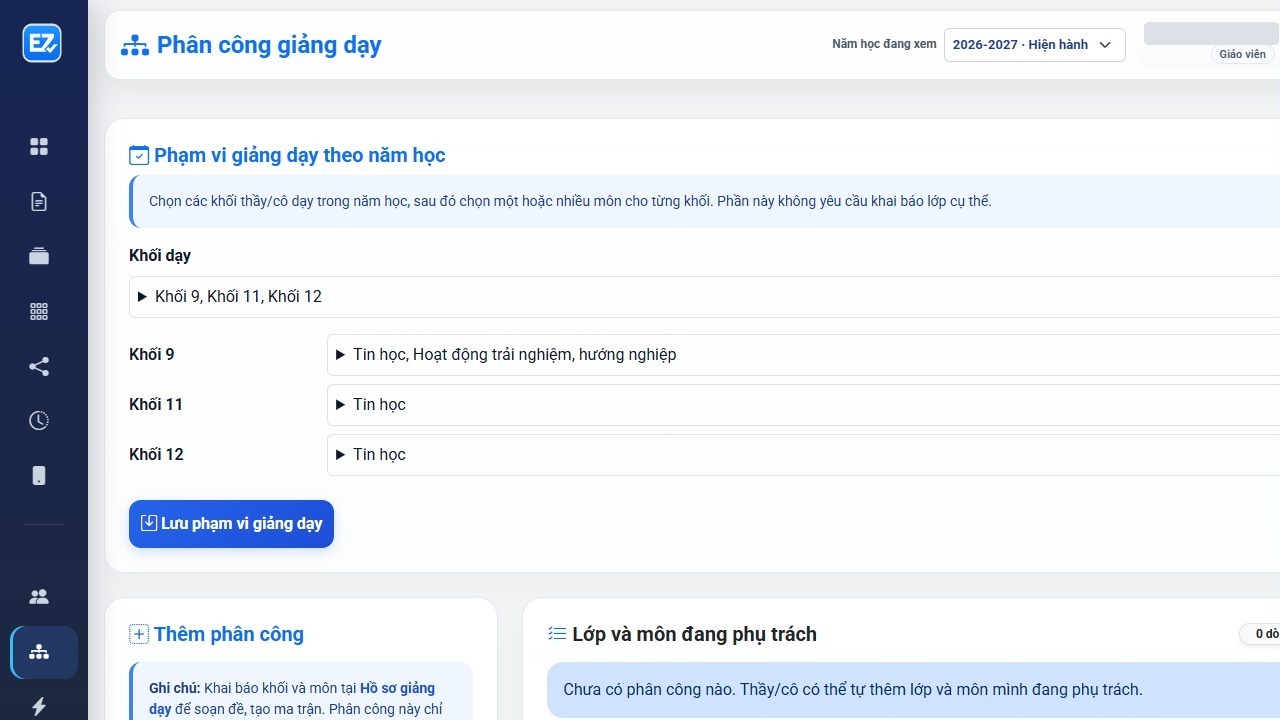Viewport: 1280px width, 720px height.
Task: Expand the Khối 9, Khối 11, Khối 12 selector
Action: click(x=704, y=297)
